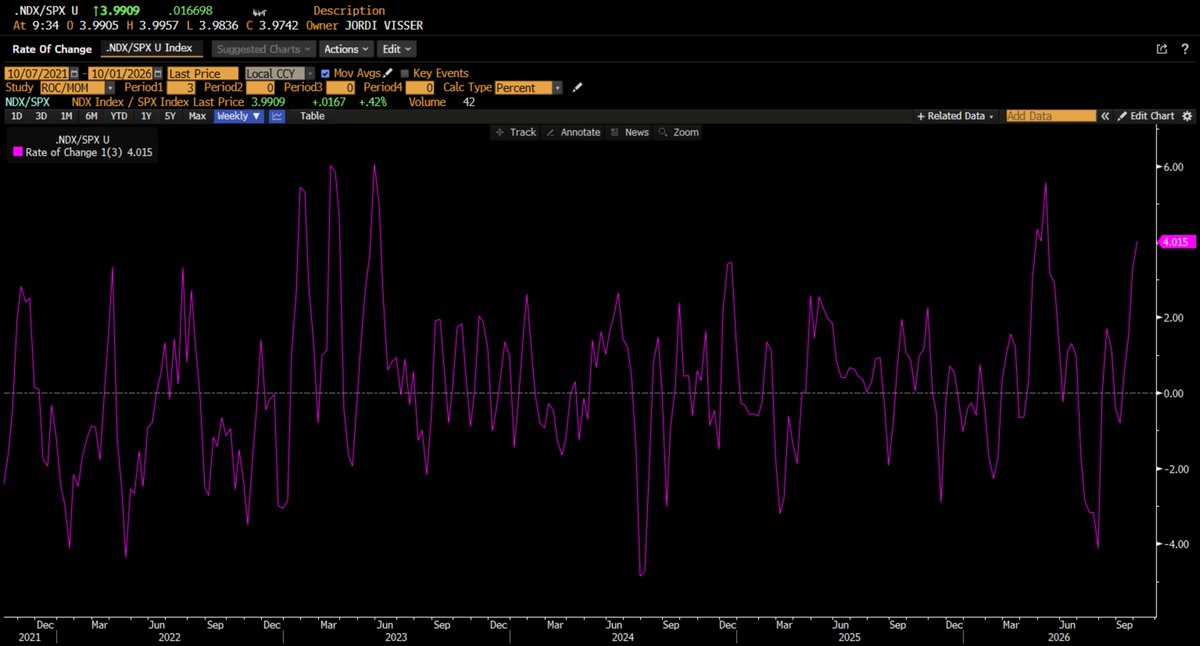Open the Suggested Charts dropdown

tap(263, 48)
